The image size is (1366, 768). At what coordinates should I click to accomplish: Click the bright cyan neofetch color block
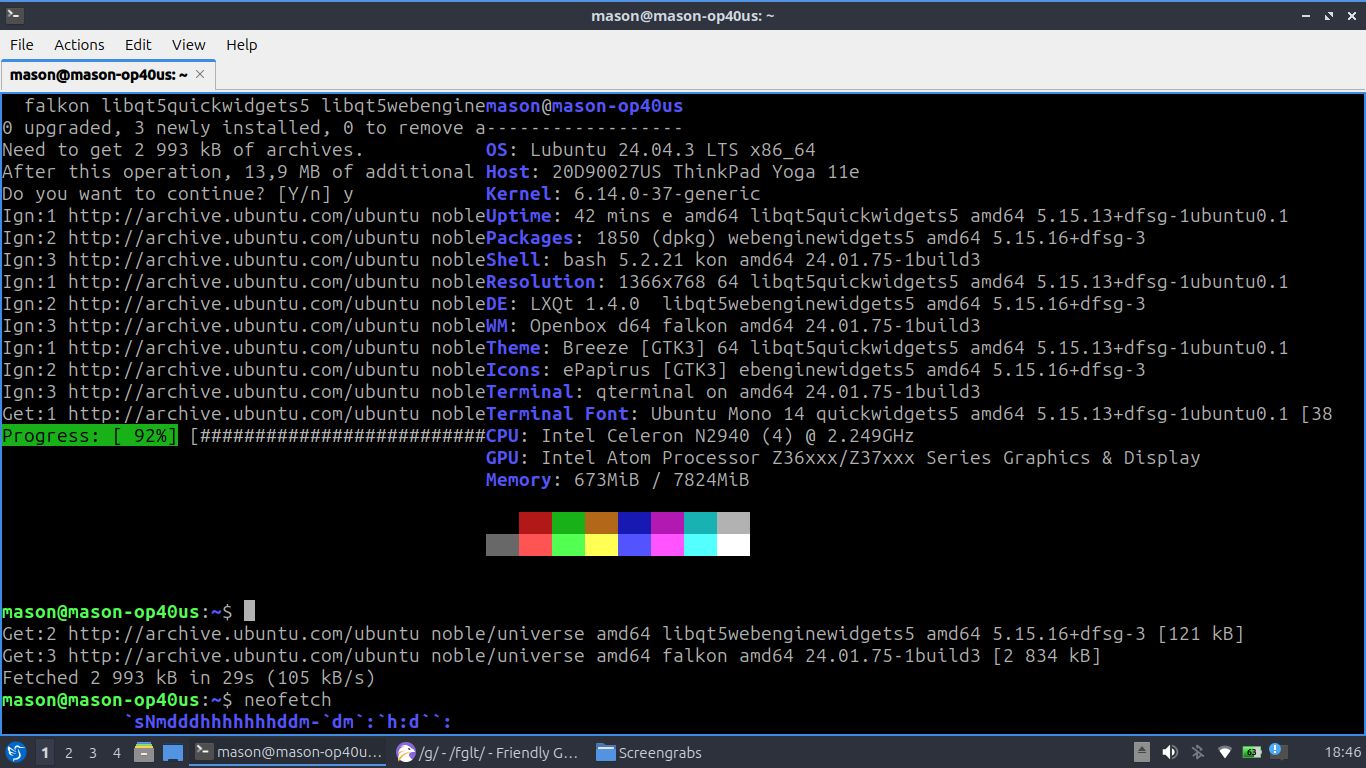coord(700,545)
